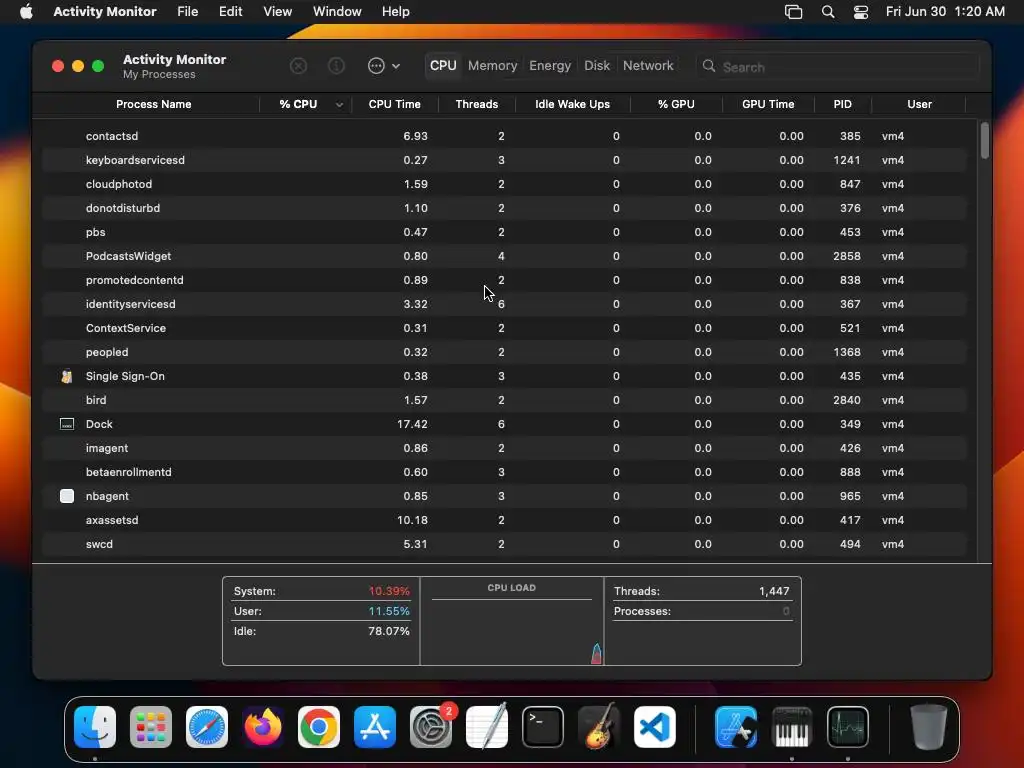The height and width of the screenshot is (768, 1024).
Task: Sort by Threads column header
Action: tap(477, 104)
